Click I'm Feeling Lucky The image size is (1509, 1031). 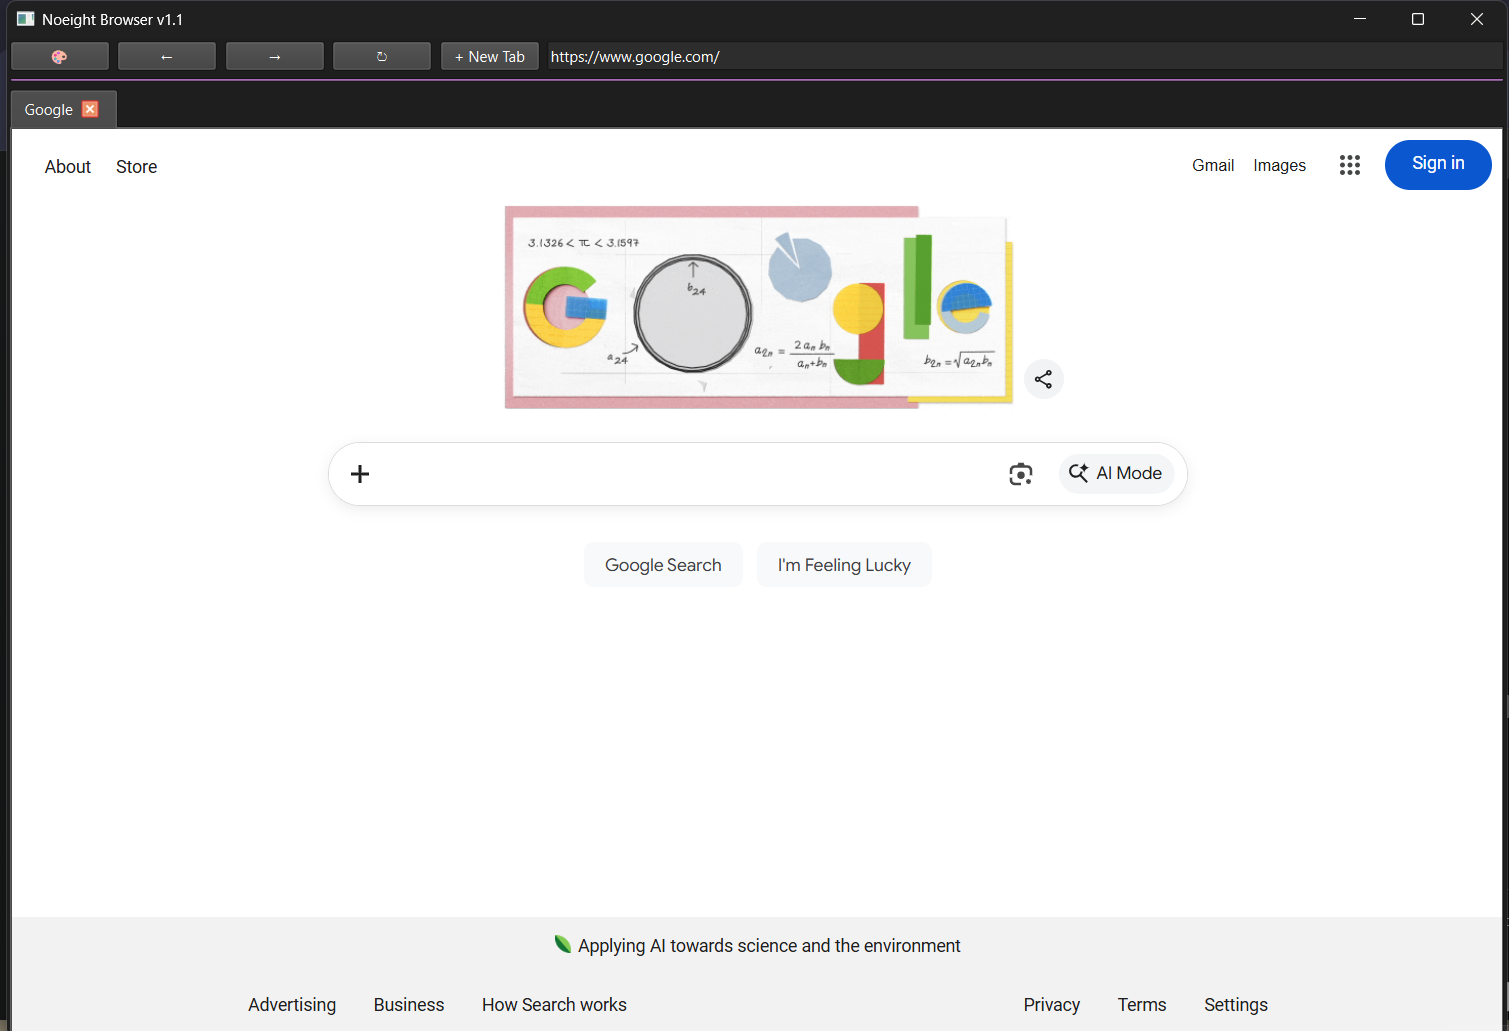pyautogui.click(x=844, y=564)
